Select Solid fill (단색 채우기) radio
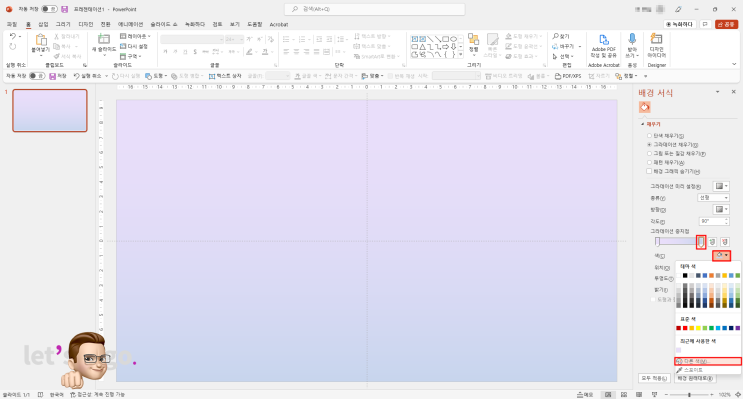Viewport: 743px width, 399px height. click(x=650, y=136)
